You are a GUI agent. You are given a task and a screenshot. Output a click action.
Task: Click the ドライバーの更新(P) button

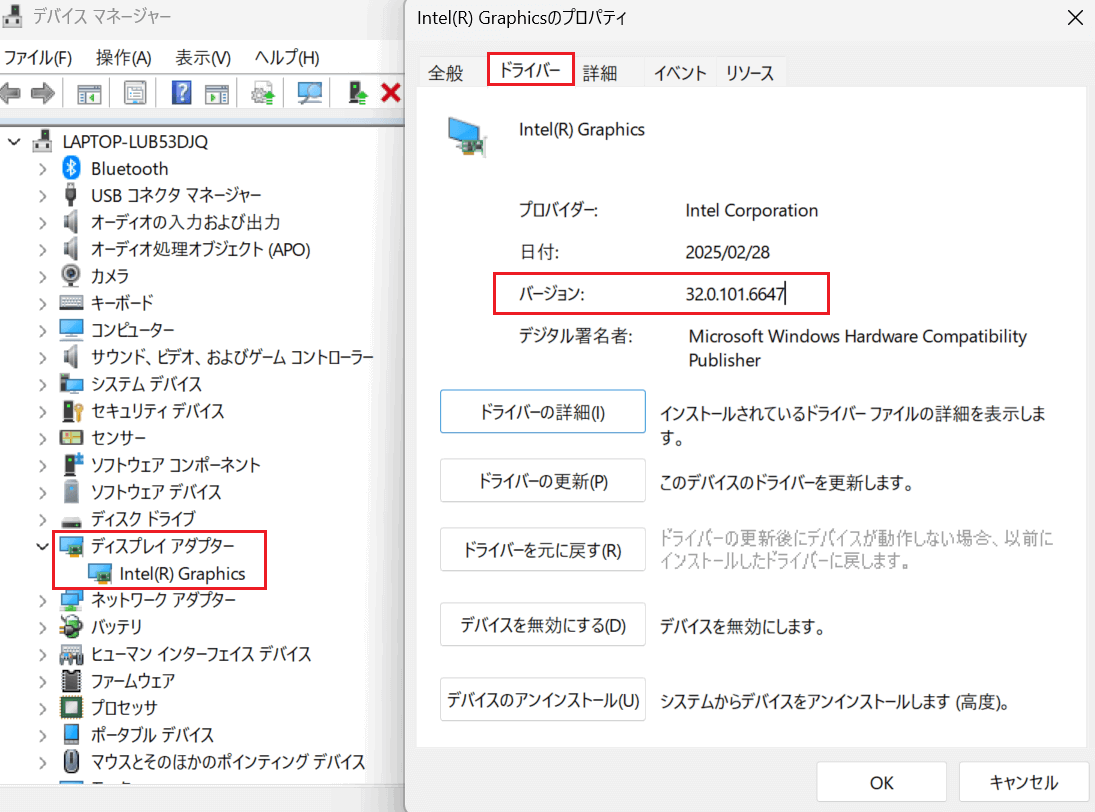click(x=543, y=481)
